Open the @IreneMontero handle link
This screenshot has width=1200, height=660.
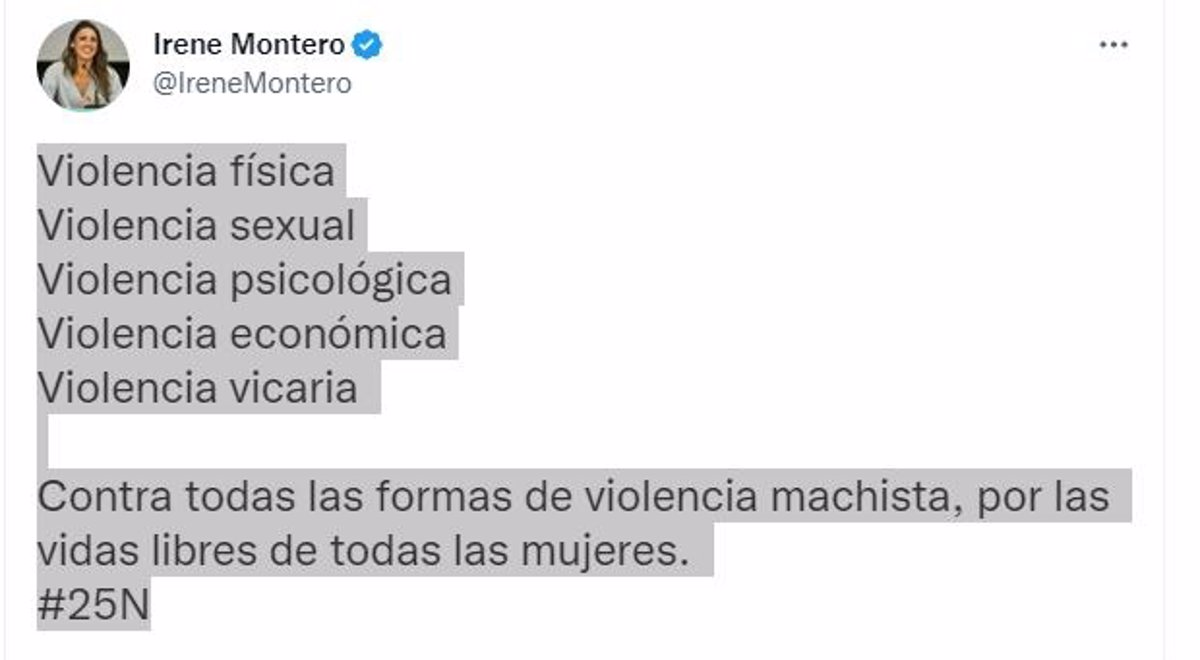click(x=252, y=84)
